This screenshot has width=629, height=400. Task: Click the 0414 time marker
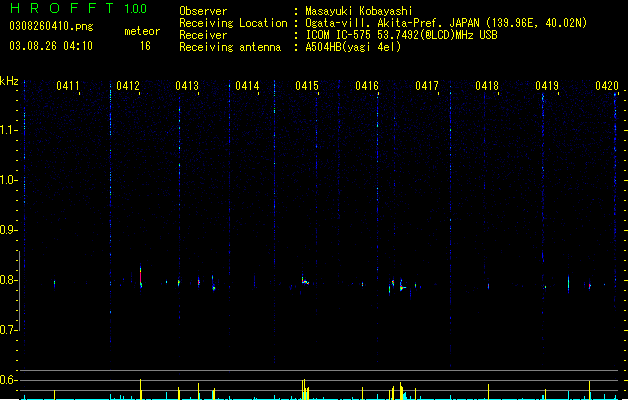[x=247, y=86]
